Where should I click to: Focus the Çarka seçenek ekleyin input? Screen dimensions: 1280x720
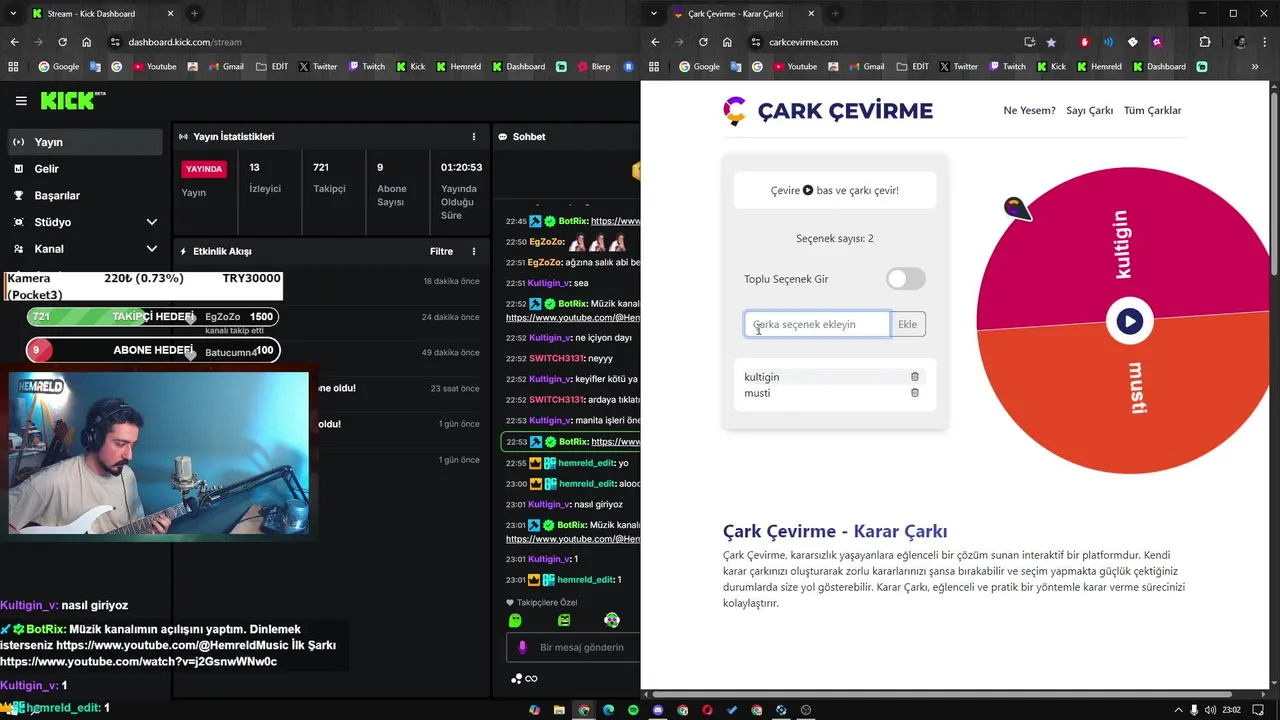click(x=817, y=324)
